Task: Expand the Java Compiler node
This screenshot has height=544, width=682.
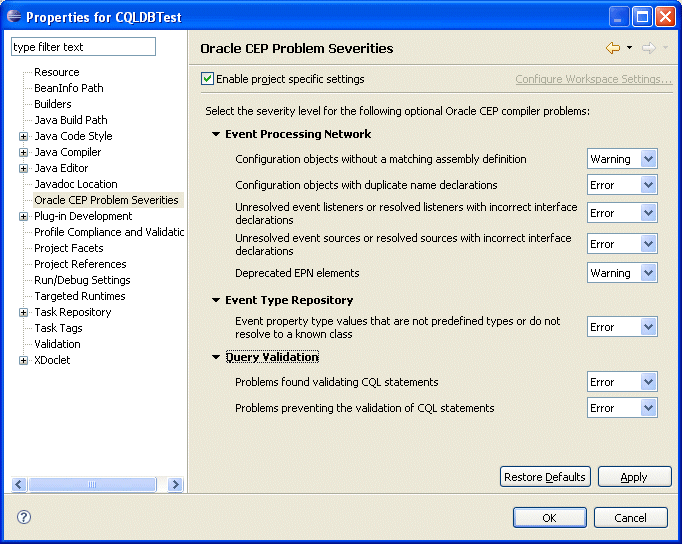Action: [23, 153]
